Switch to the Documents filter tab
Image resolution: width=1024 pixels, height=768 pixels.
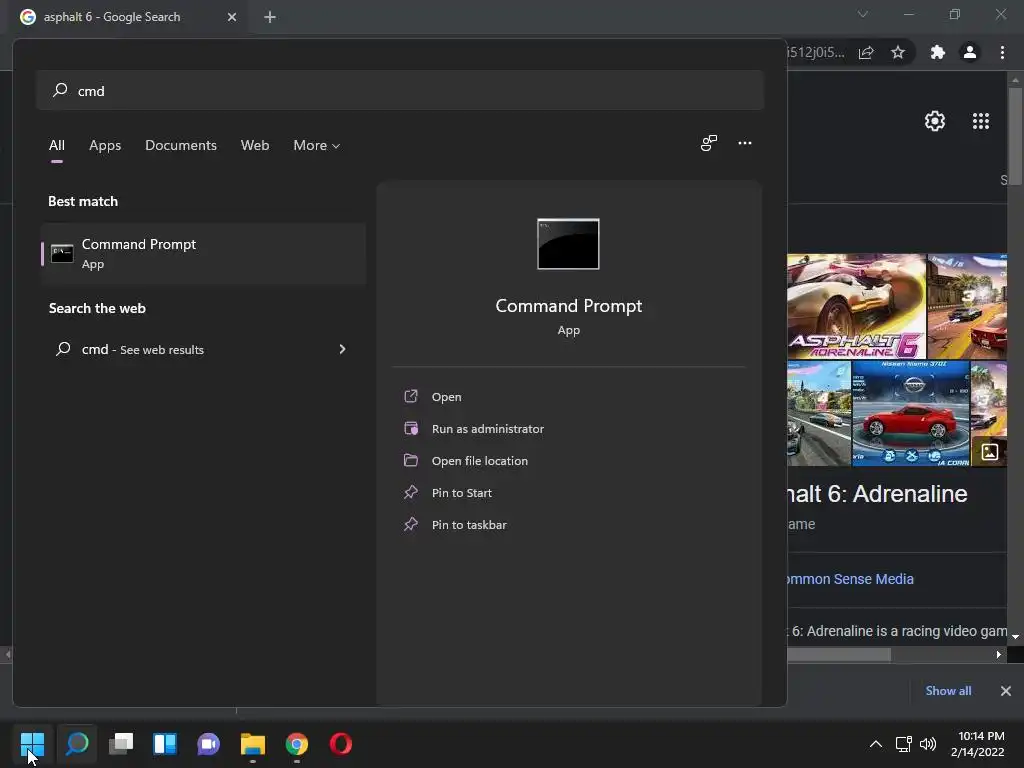181,145
